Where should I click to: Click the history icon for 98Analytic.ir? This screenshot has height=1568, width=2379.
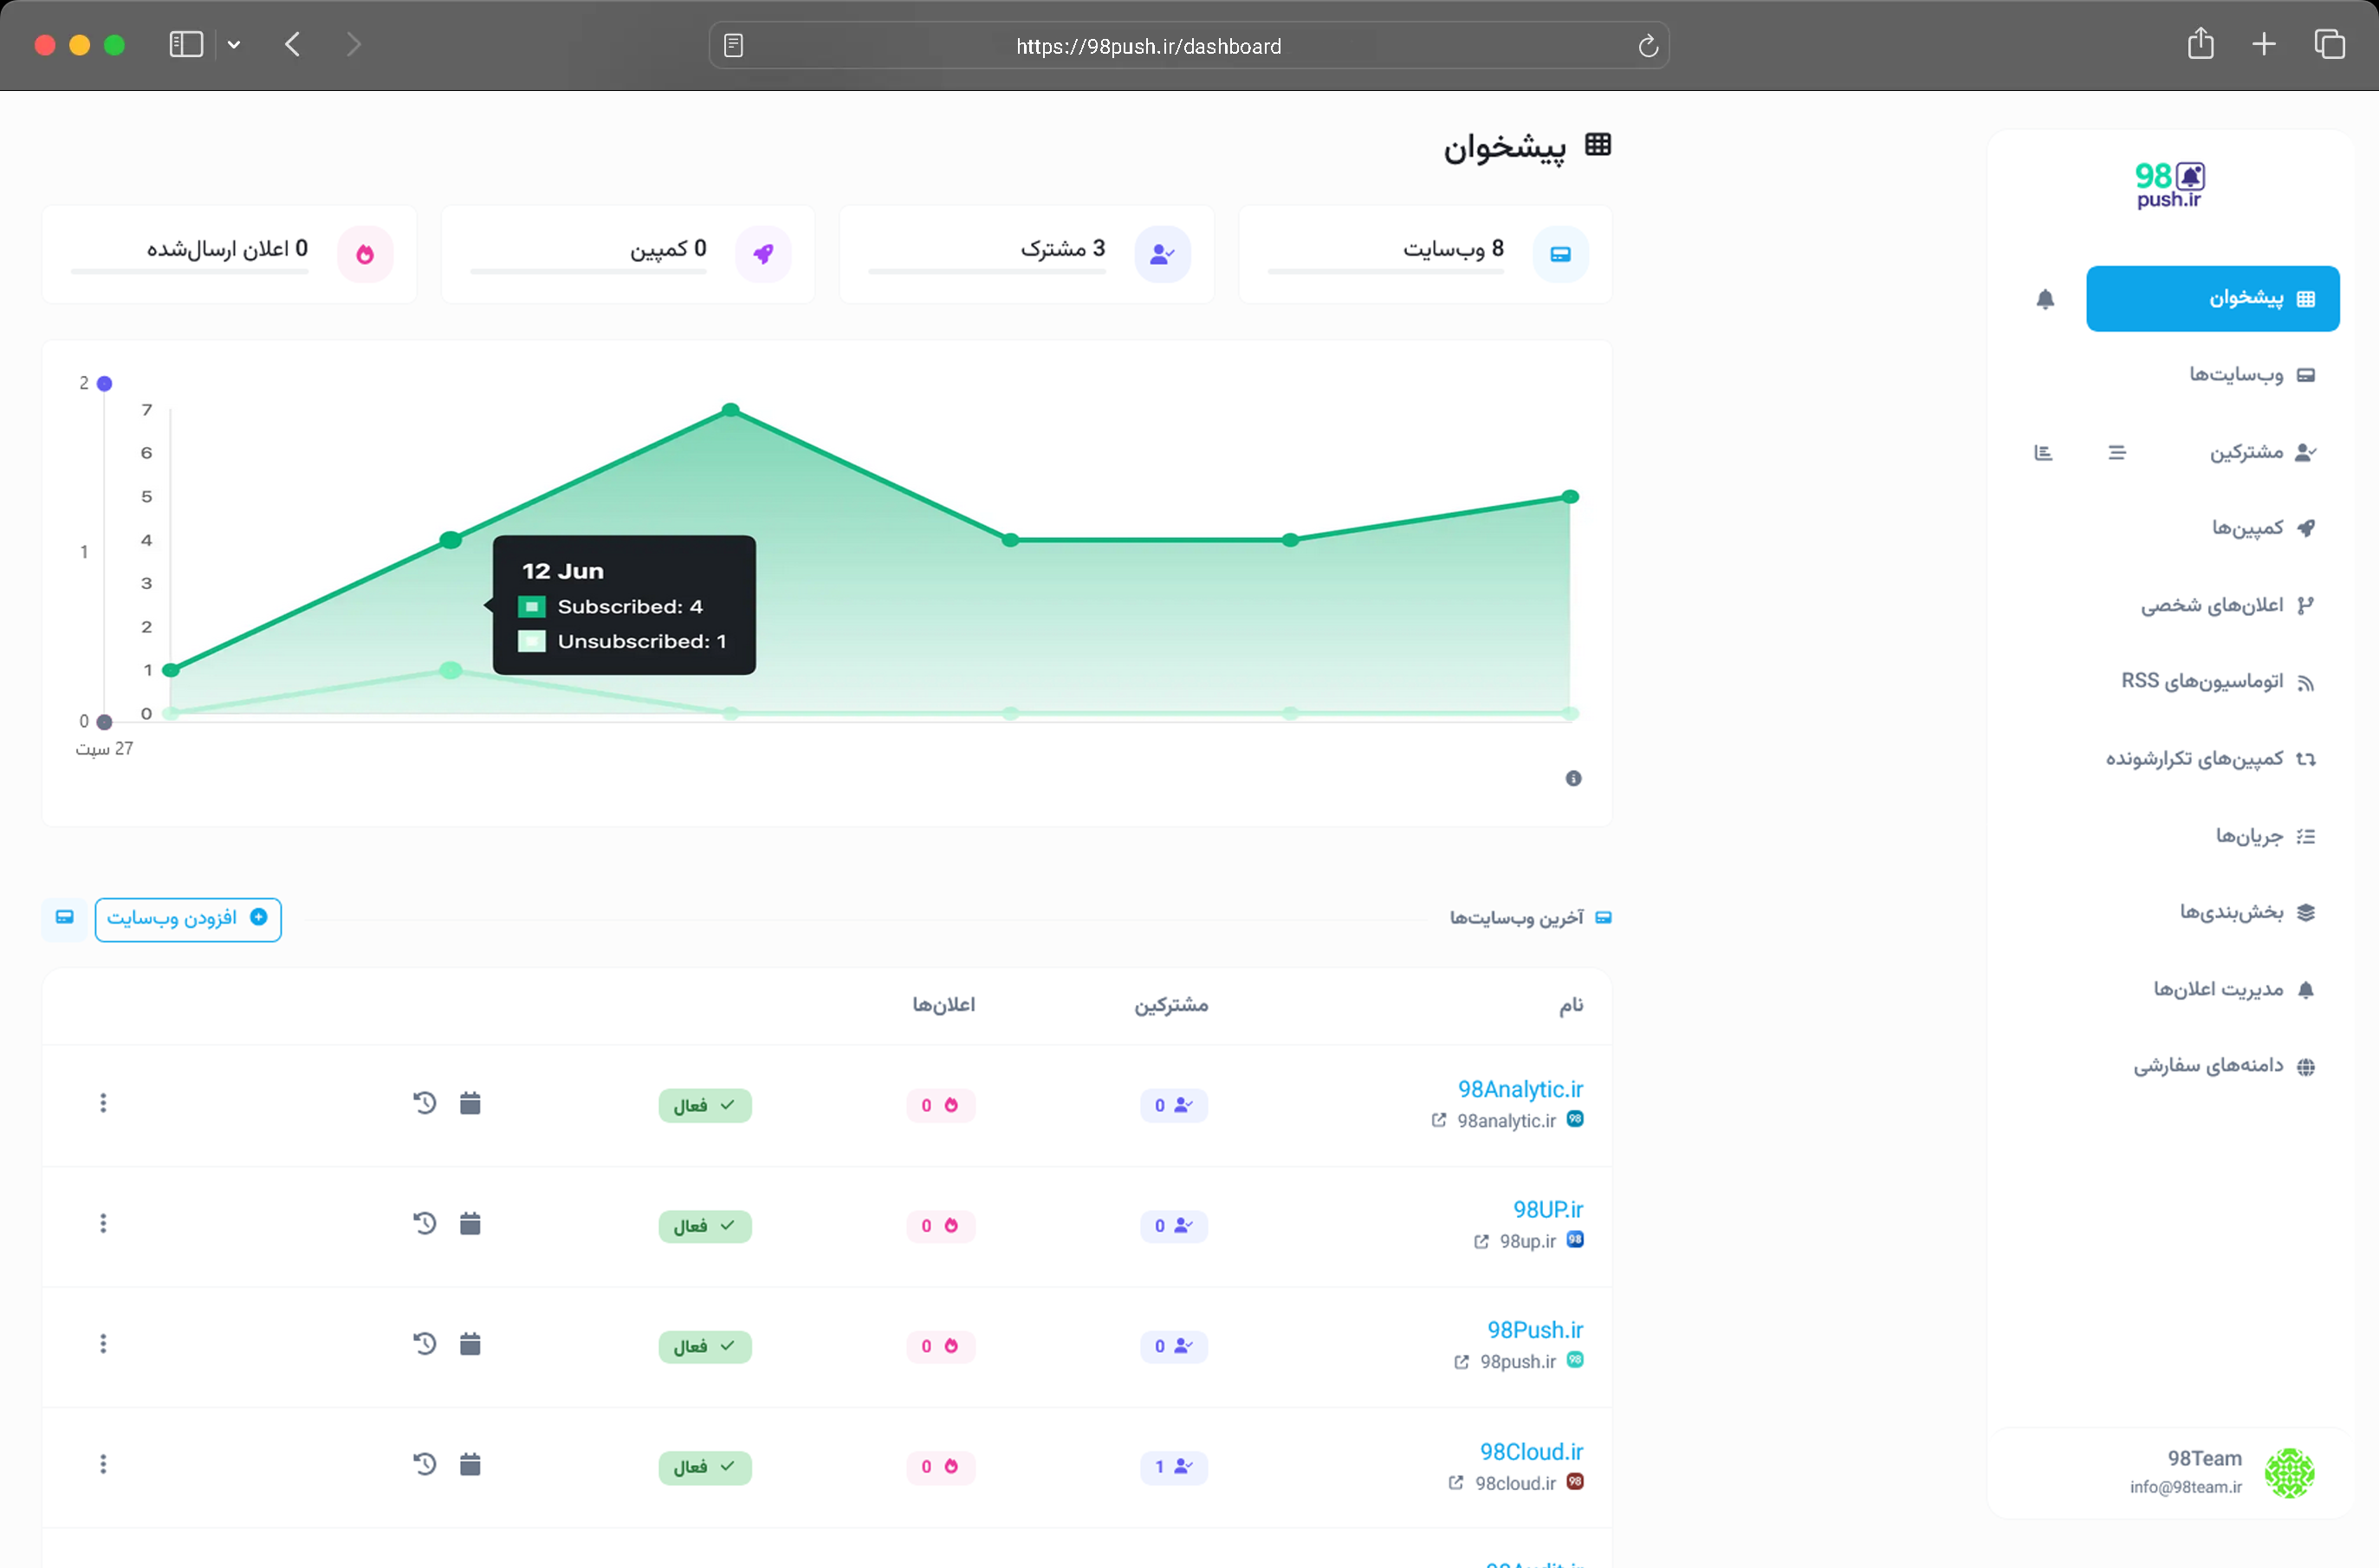coord(425,1103)
